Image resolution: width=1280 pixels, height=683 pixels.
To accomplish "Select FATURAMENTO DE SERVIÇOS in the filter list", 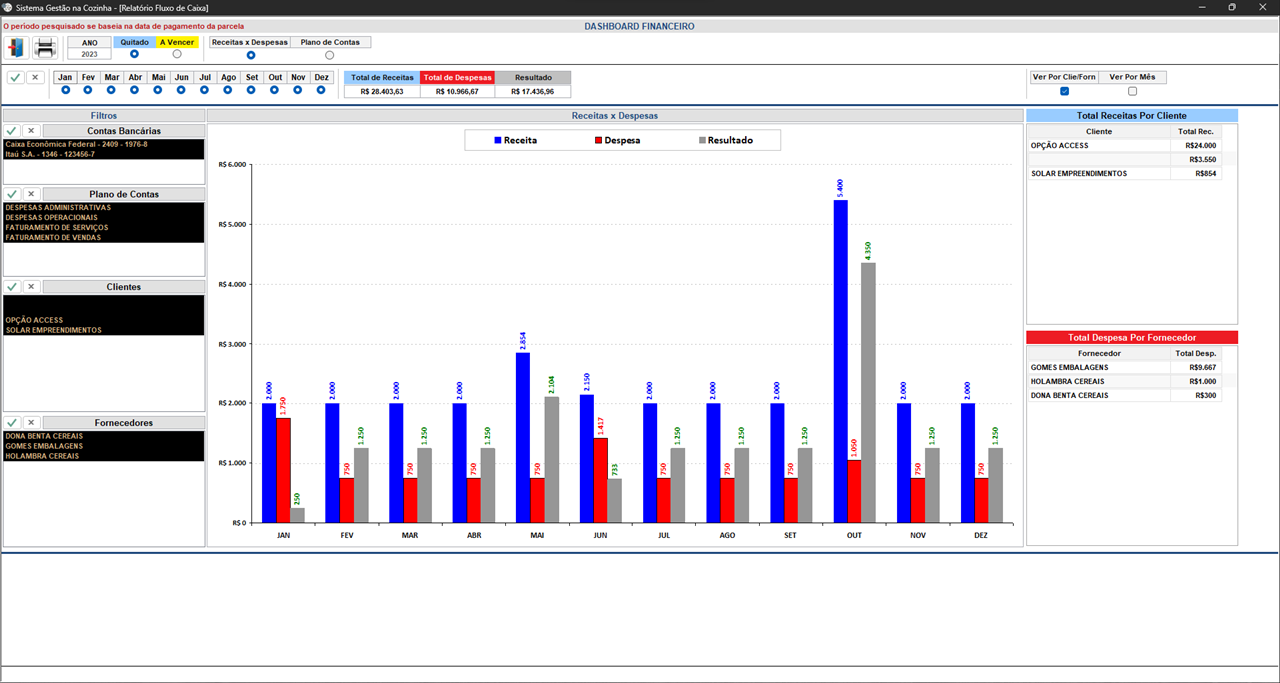I will click(104, 227).
